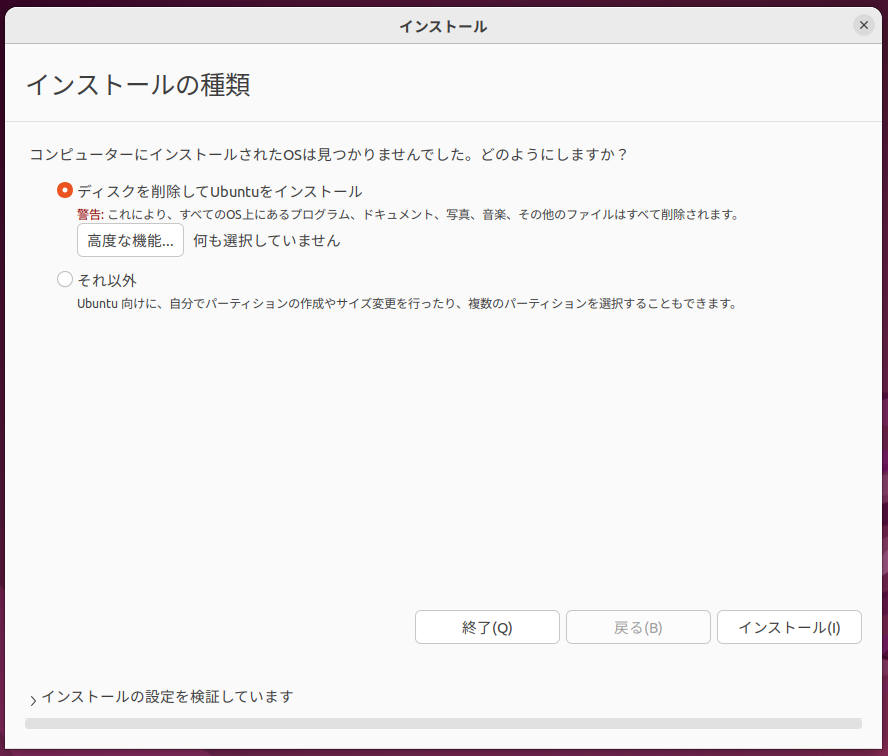Expand the 'インストールの設定を検証しています' details chevron
This screenshot has width=888, height=756.
[x=33, y=701]
